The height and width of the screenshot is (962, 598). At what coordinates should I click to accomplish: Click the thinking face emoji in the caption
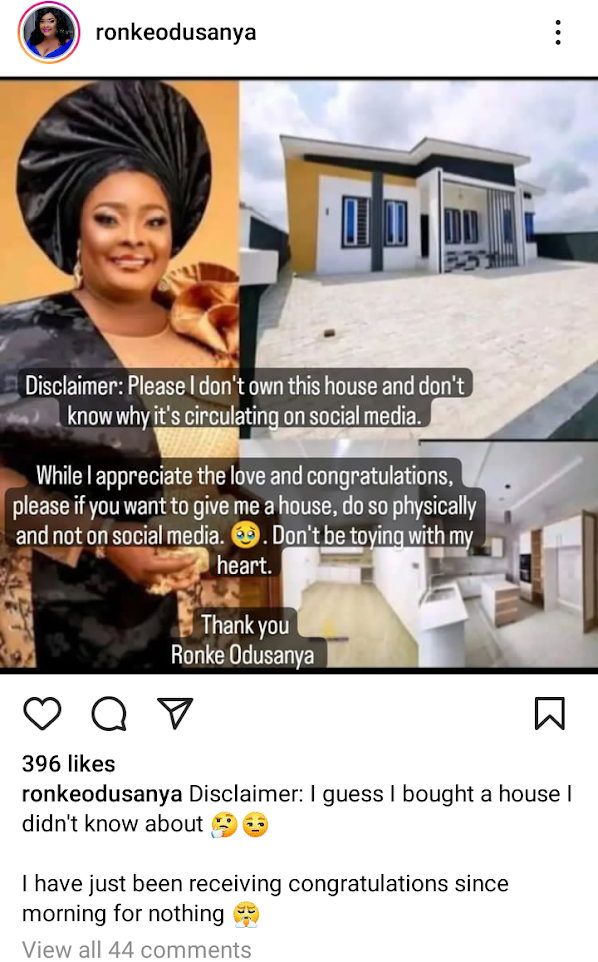pyautogui.click(x=223, y=825)
